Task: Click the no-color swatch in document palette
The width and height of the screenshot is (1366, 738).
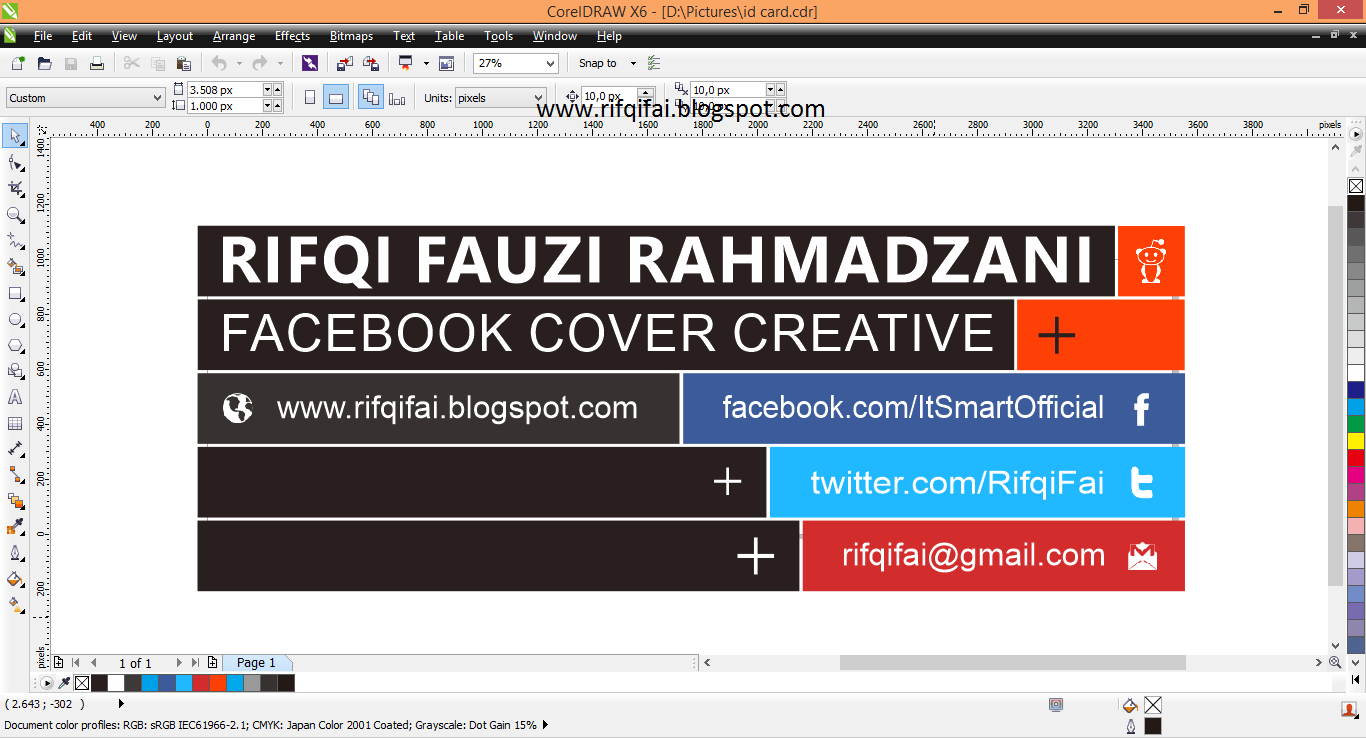Action: pos(82,683)
